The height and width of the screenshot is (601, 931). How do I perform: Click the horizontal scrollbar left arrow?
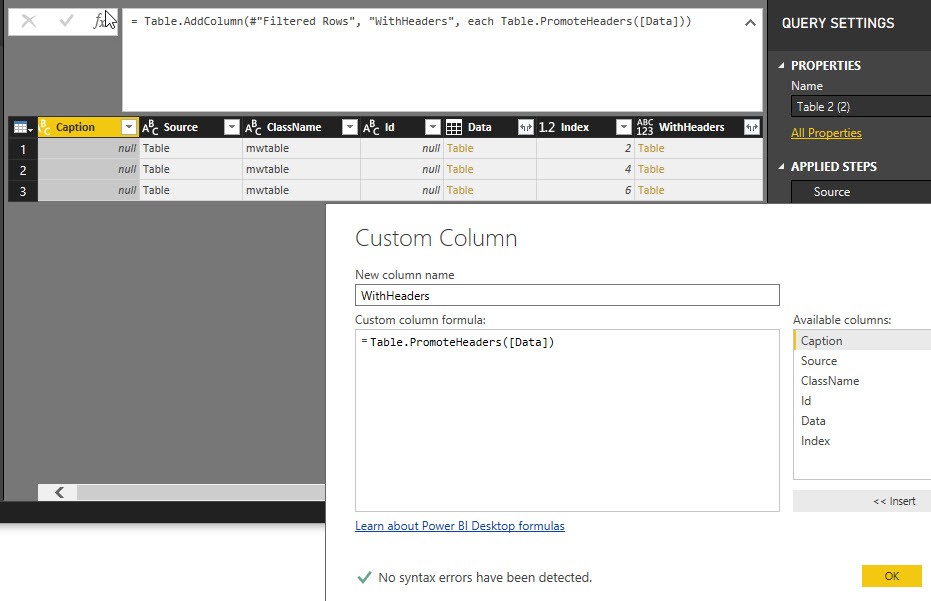tap(58, 492)
